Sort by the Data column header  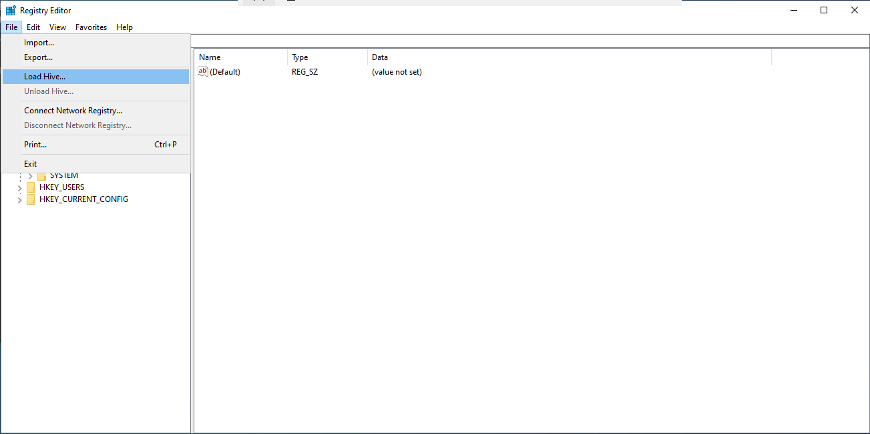(569, 57)
